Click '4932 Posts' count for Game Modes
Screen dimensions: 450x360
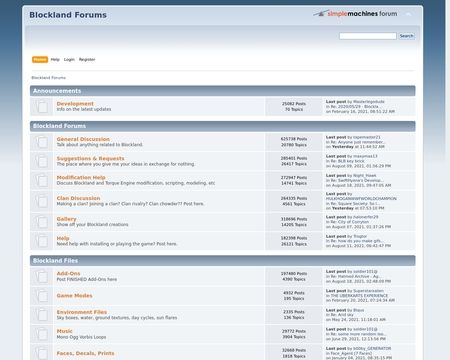tap(294, 293)
